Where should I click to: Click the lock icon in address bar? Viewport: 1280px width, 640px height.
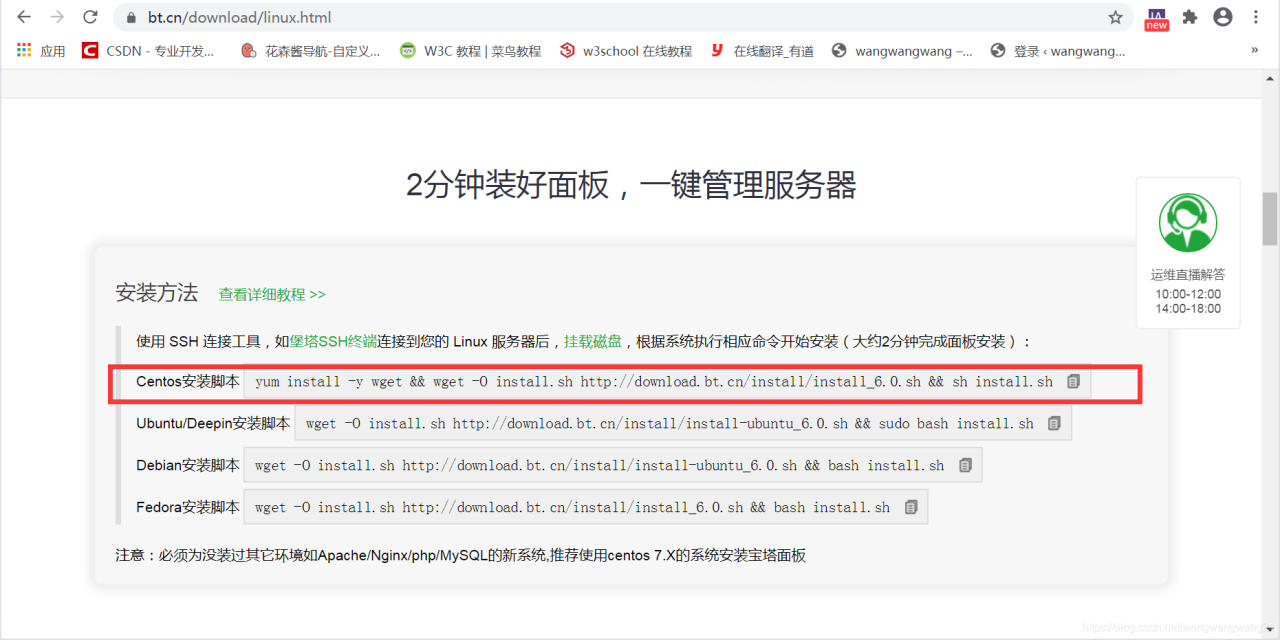[130, 18]
